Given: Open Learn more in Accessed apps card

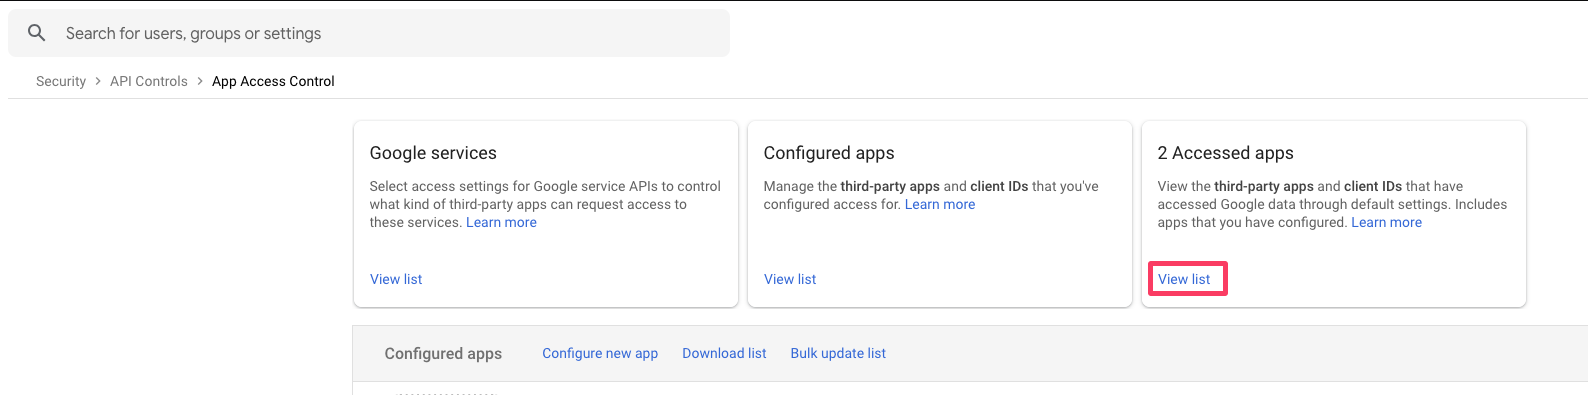Looking at the screenshot, I should 1386,222.
